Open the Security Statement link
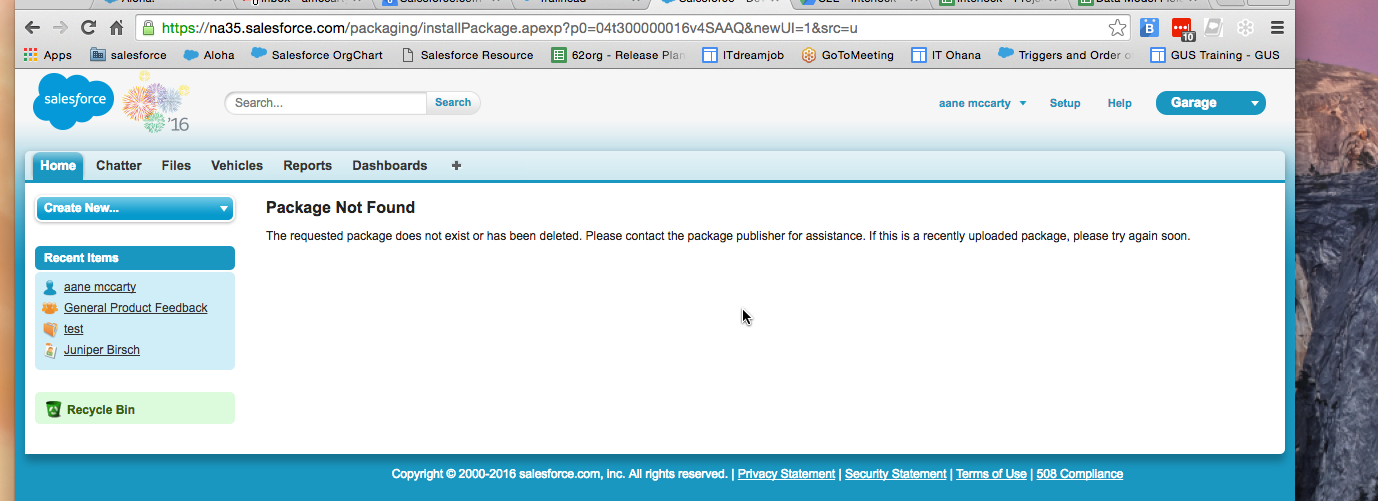This screenshot has height=501, width=1378. [895, 474]
